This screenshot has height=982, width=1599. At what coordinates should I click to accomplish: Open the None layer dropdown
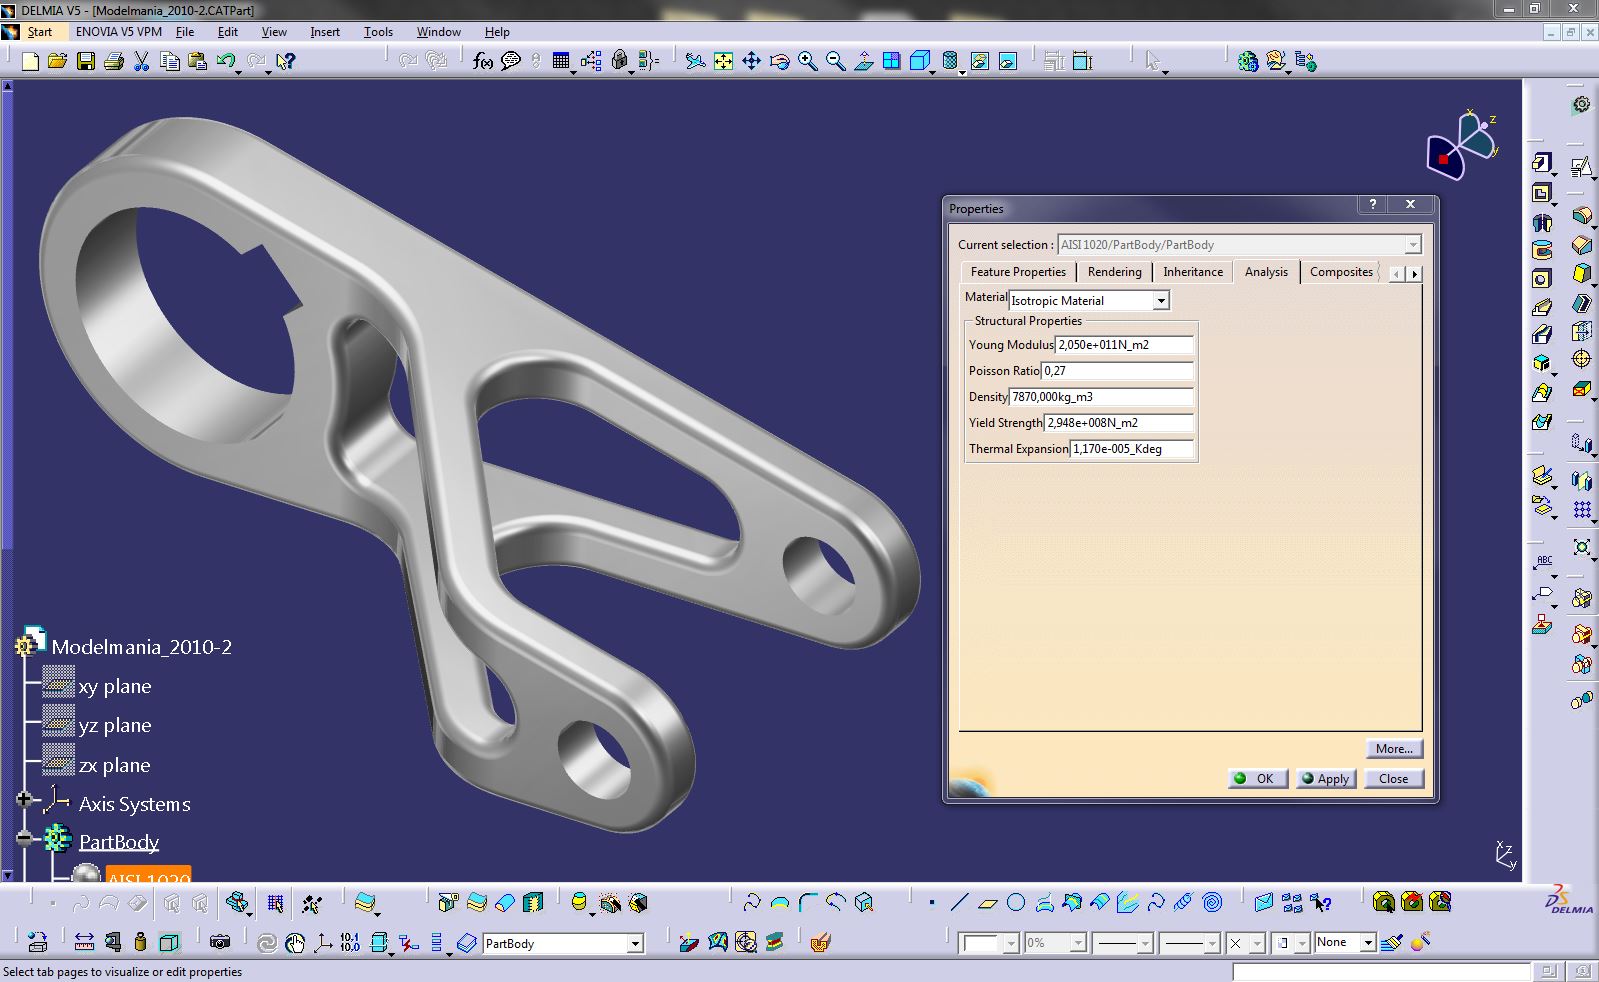coord(1367,943)
